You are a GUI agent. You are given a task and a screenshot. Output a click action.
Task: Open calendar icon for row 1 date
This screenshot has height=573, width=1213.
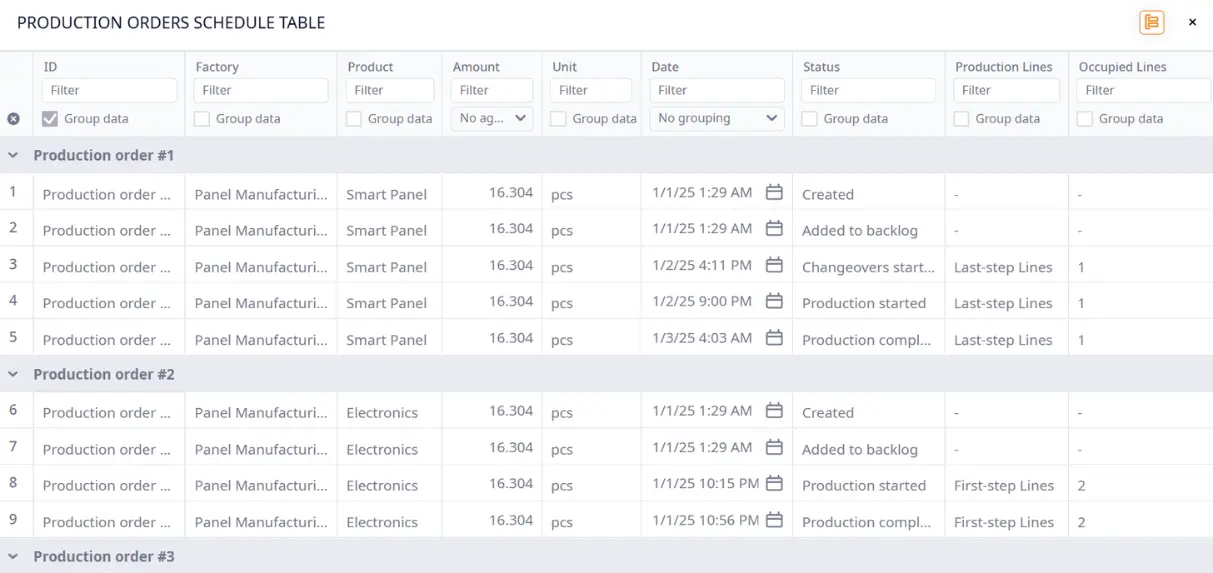[x=773, y=193]
